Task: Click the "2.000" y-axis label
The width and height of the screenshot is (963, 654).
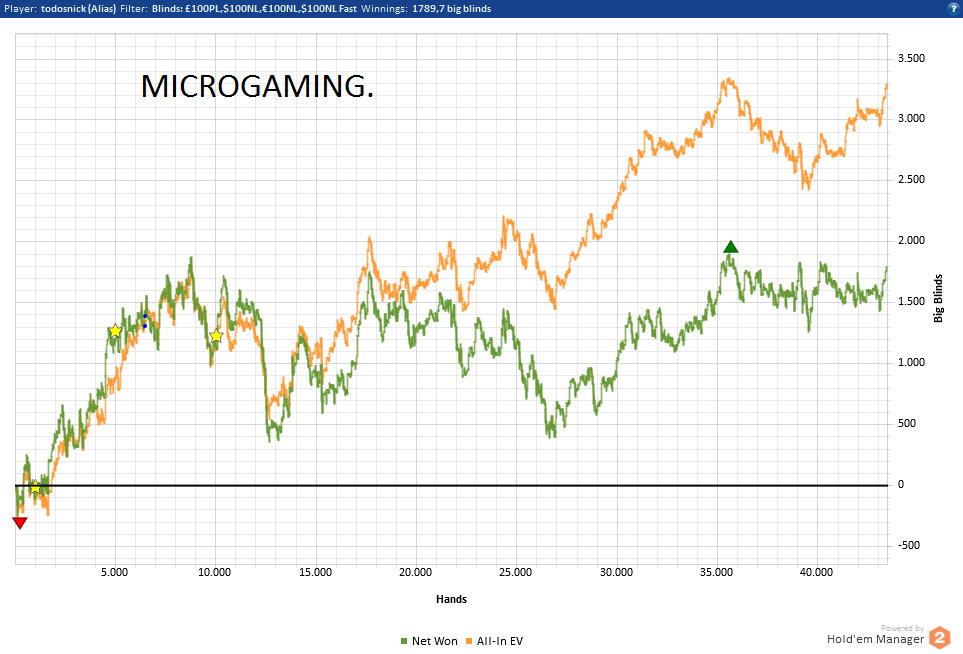Action: 911,240
